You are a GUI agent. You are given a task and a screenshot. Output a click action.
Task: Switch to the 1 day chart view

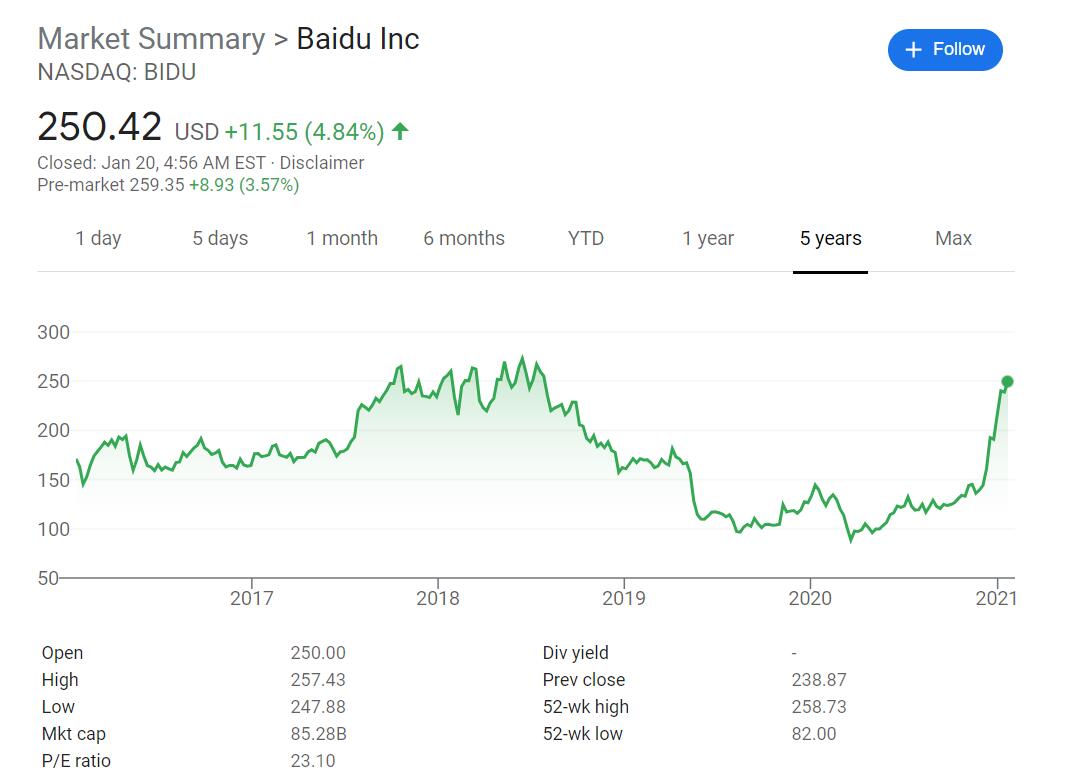click(99, 238)
